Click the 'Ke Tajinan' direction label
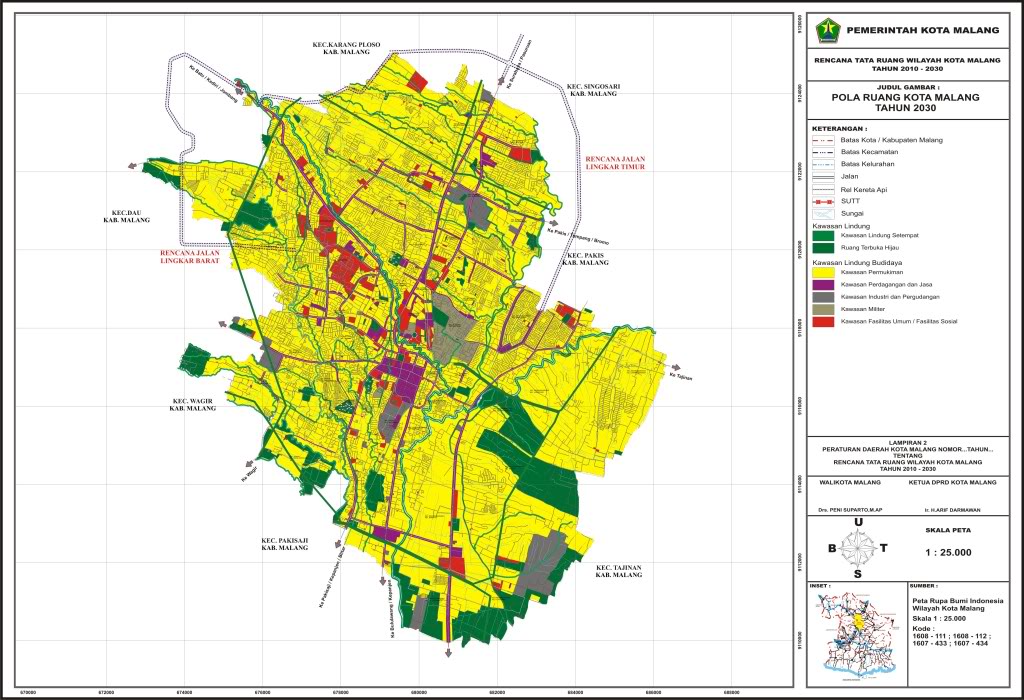 point(681,376)
